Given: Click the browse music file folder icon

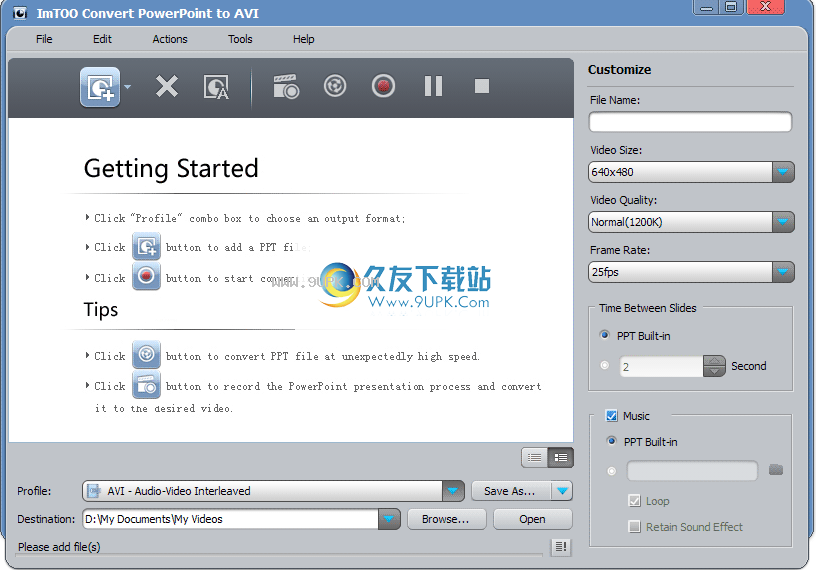Looking at the screenshot, I should coord(776,470).
